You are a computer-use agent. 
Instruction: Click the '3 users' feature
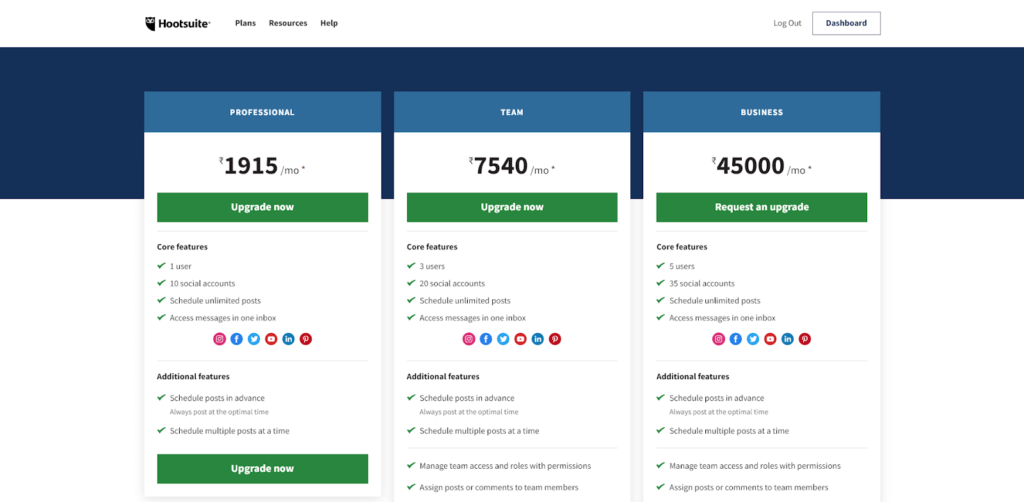[432, 266]
